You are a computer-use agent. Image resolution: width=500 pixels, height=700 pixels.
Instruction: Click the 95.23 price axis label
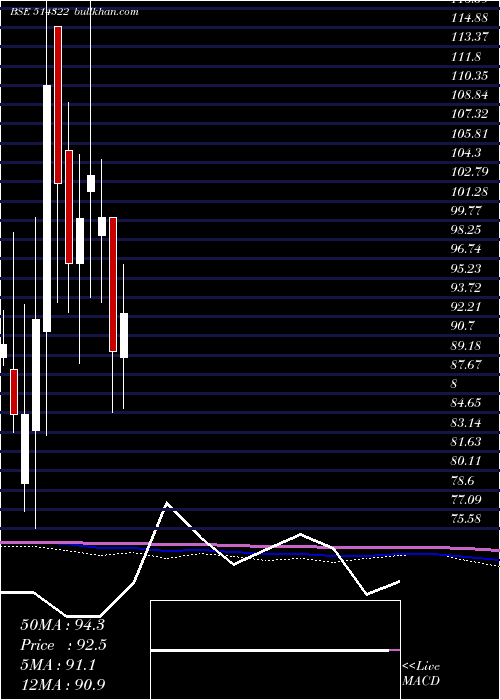click(x=466, y=268)
